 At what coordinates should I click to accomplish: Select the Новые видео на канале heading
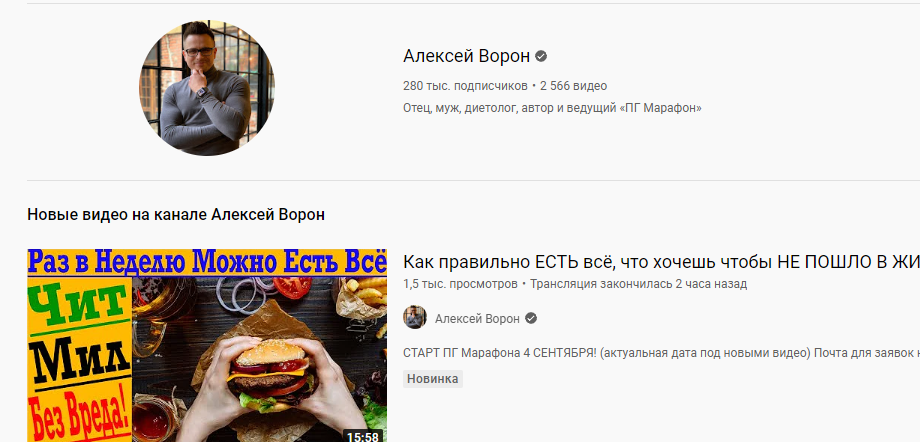click(176, 215)
